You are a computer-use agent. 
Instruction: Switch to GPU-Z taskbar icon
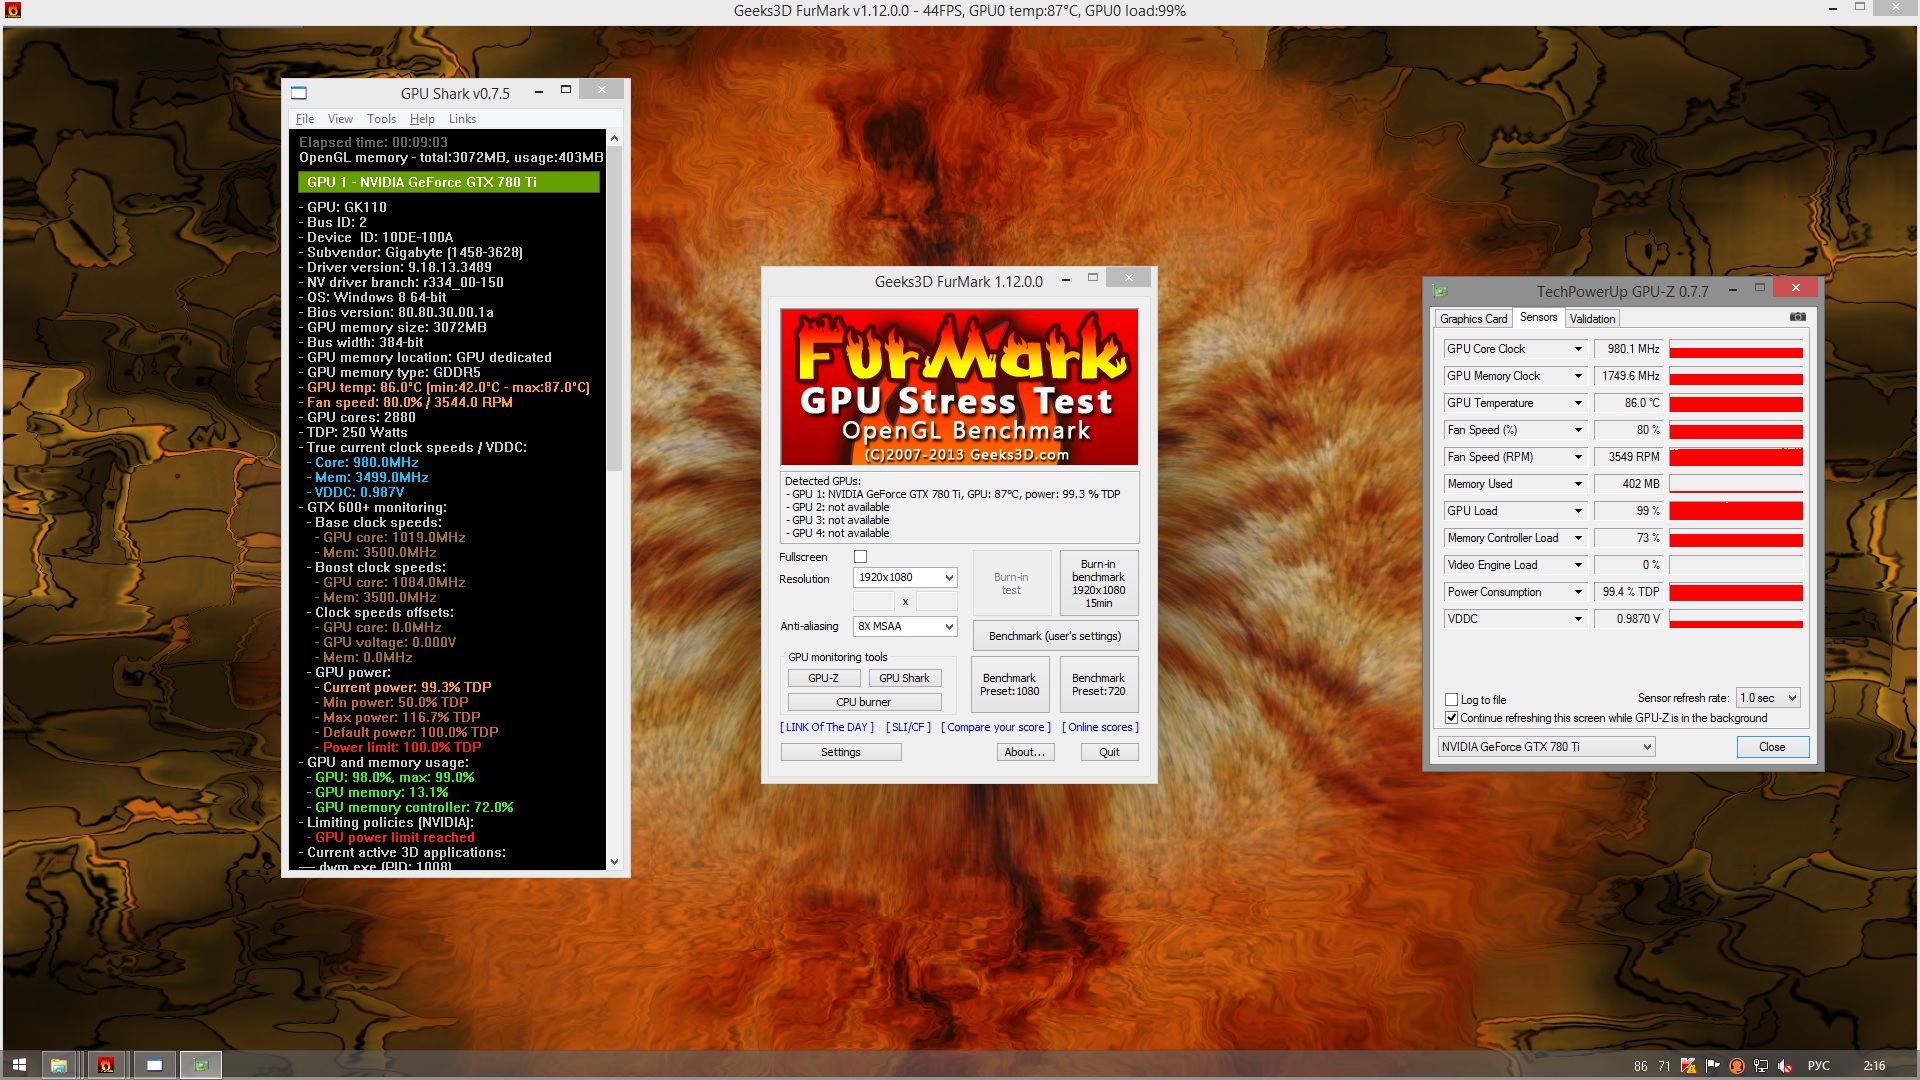[201, 1065]
